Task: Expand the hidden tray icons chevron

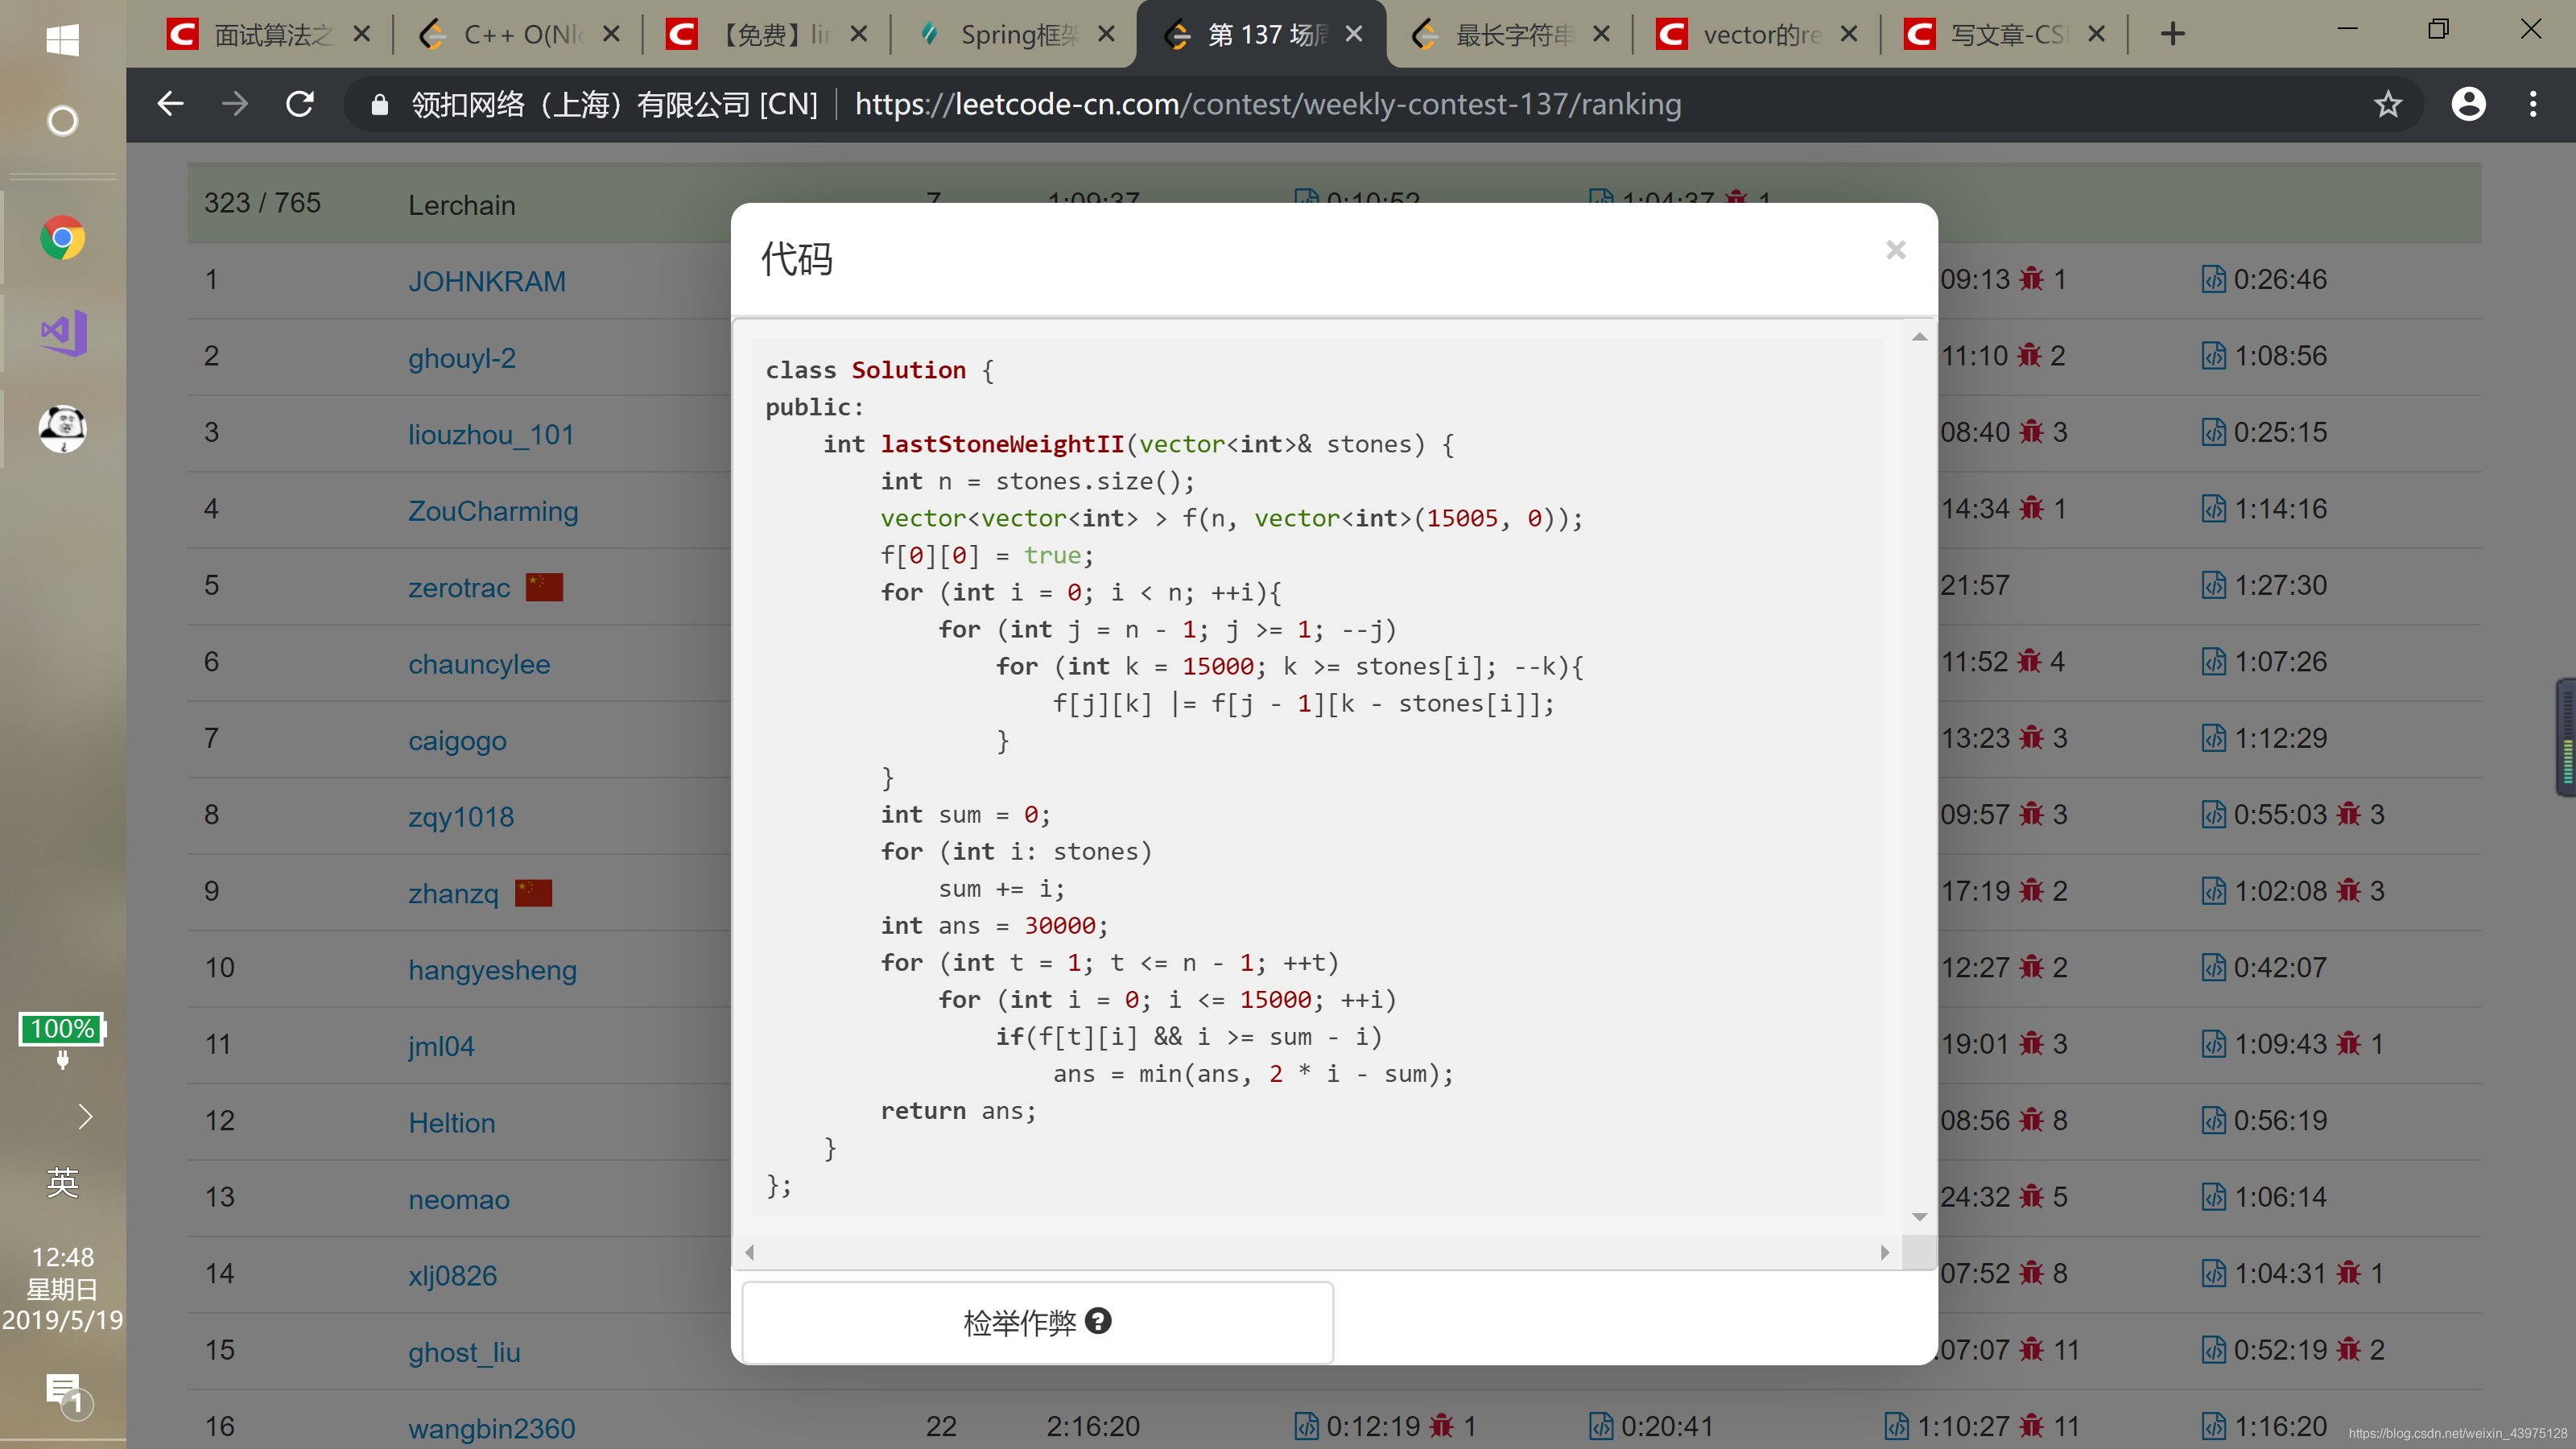Action: [85, 1116]
